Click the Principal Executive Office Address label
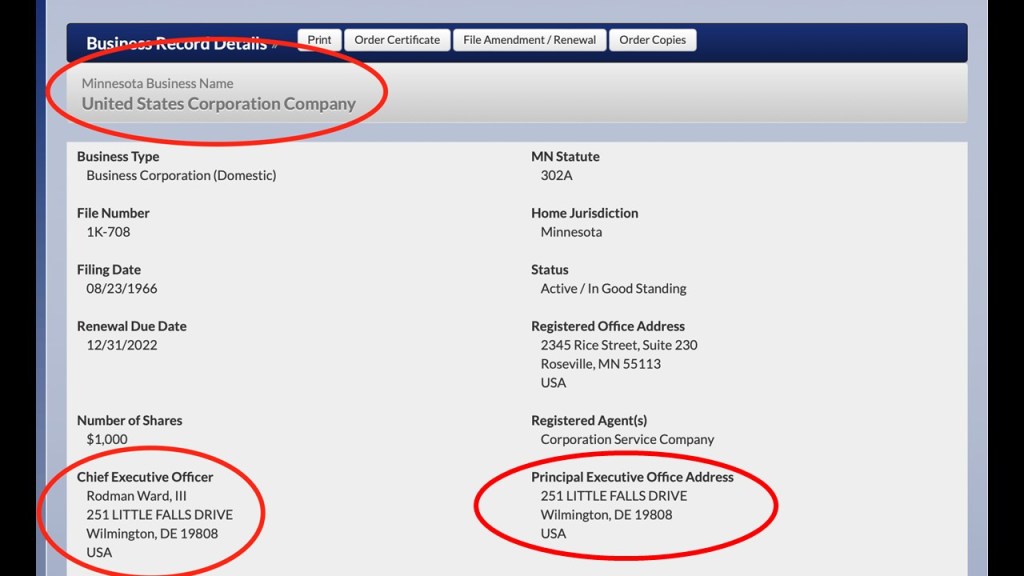 click(x=632, y=477)
